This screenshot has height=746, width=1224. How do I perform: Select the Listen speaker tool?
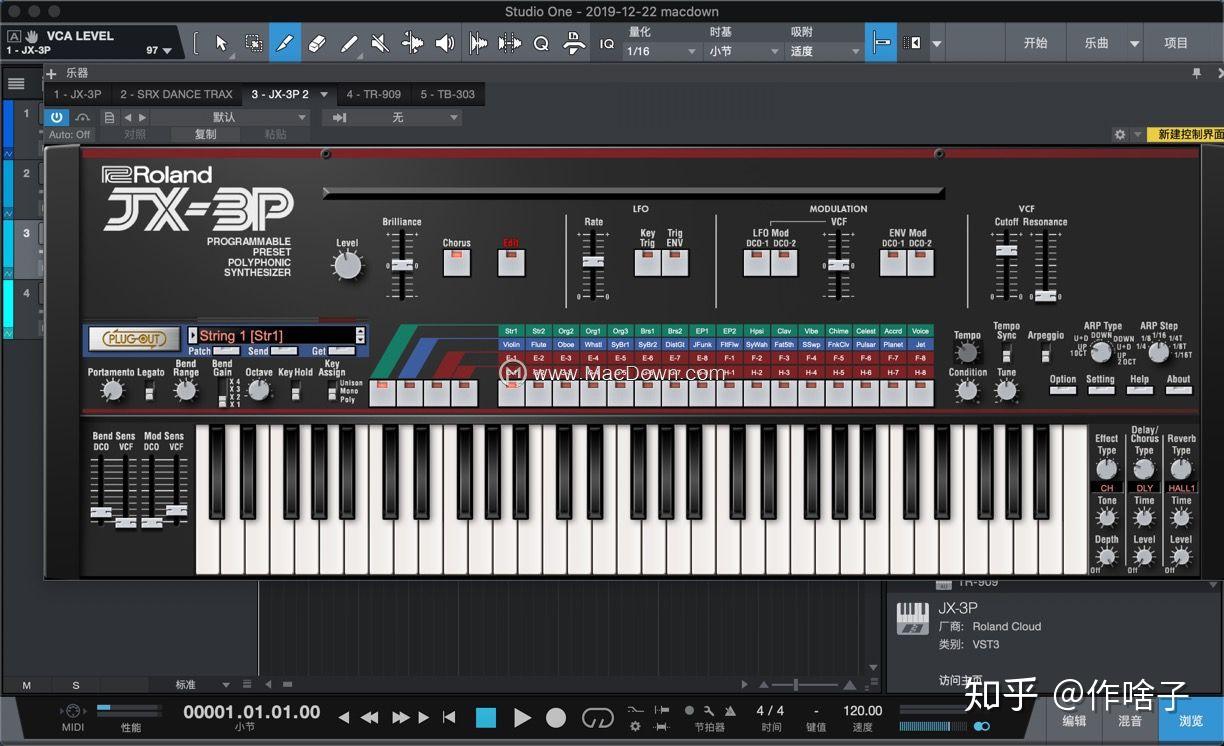pyautogui.click(x=445, y=43)
